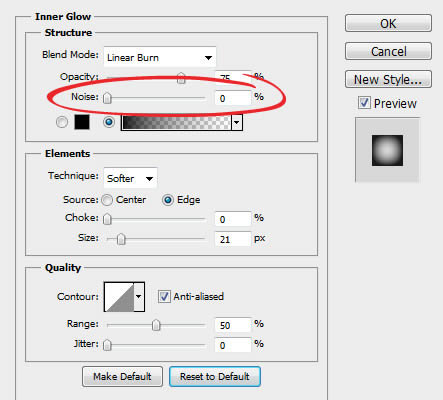Click the Contour curve thumbnail
This screenshot has height=400, width=443.
(x=119, y=297)
